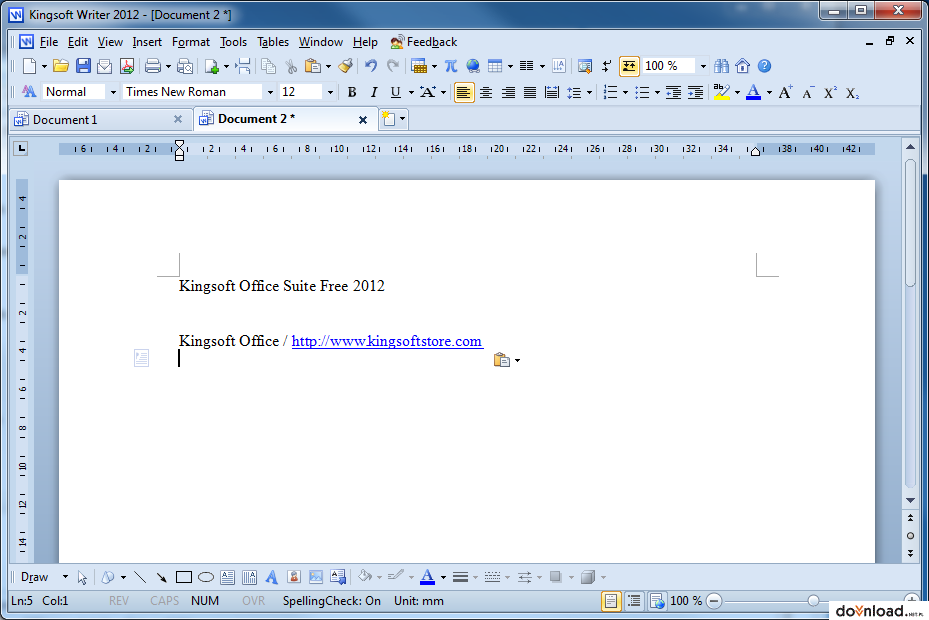The height and width of the screenshot is (620, 929).
Task: Grow the font size with the A+ icon
Action: coord(786,92)
